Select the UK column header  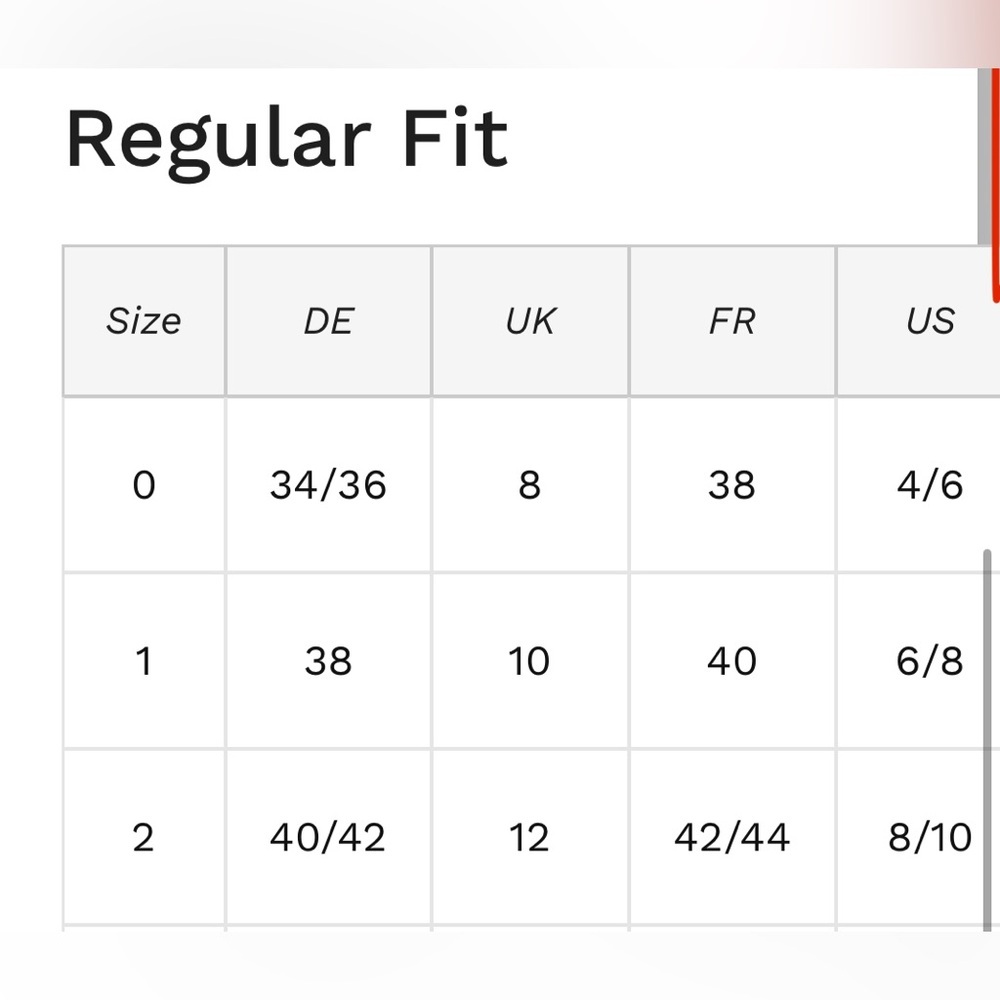530,321
